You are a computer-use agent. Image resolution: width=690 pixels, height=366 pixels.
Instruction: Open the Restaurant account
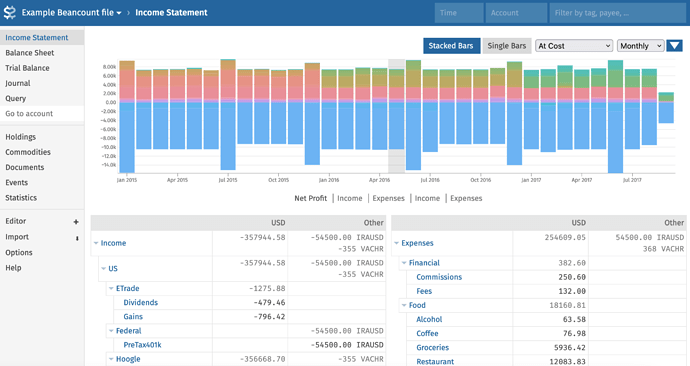435,362
